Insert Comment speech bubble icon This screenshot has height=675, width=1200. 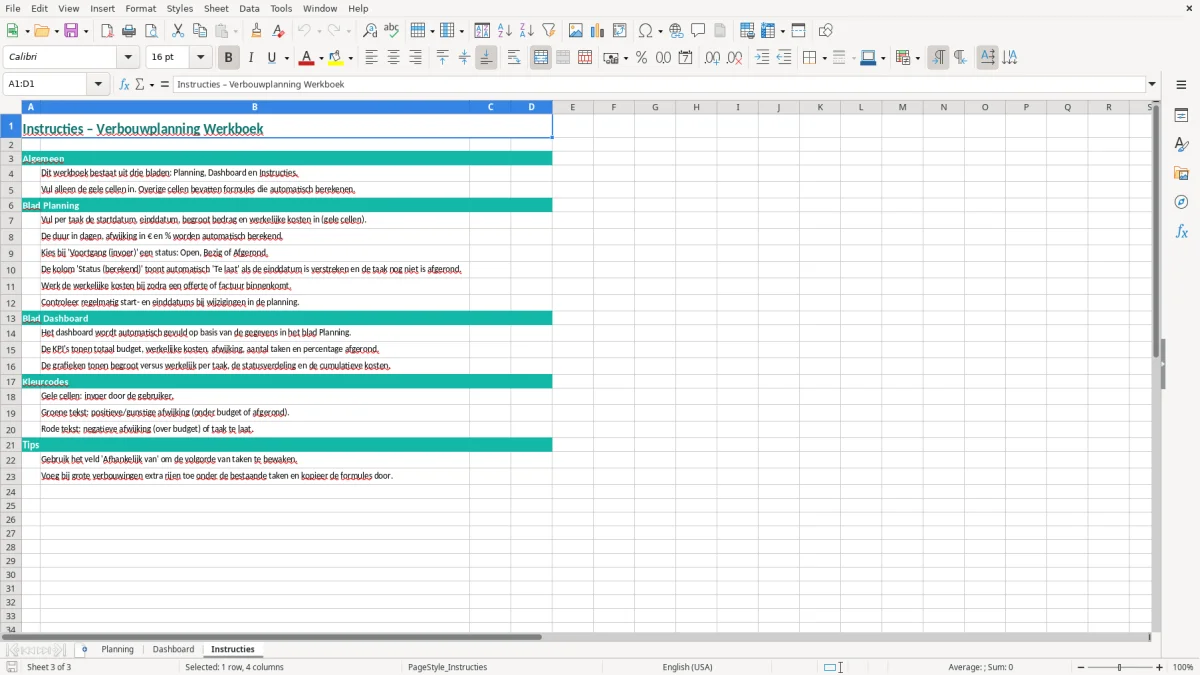coord(698,31)
